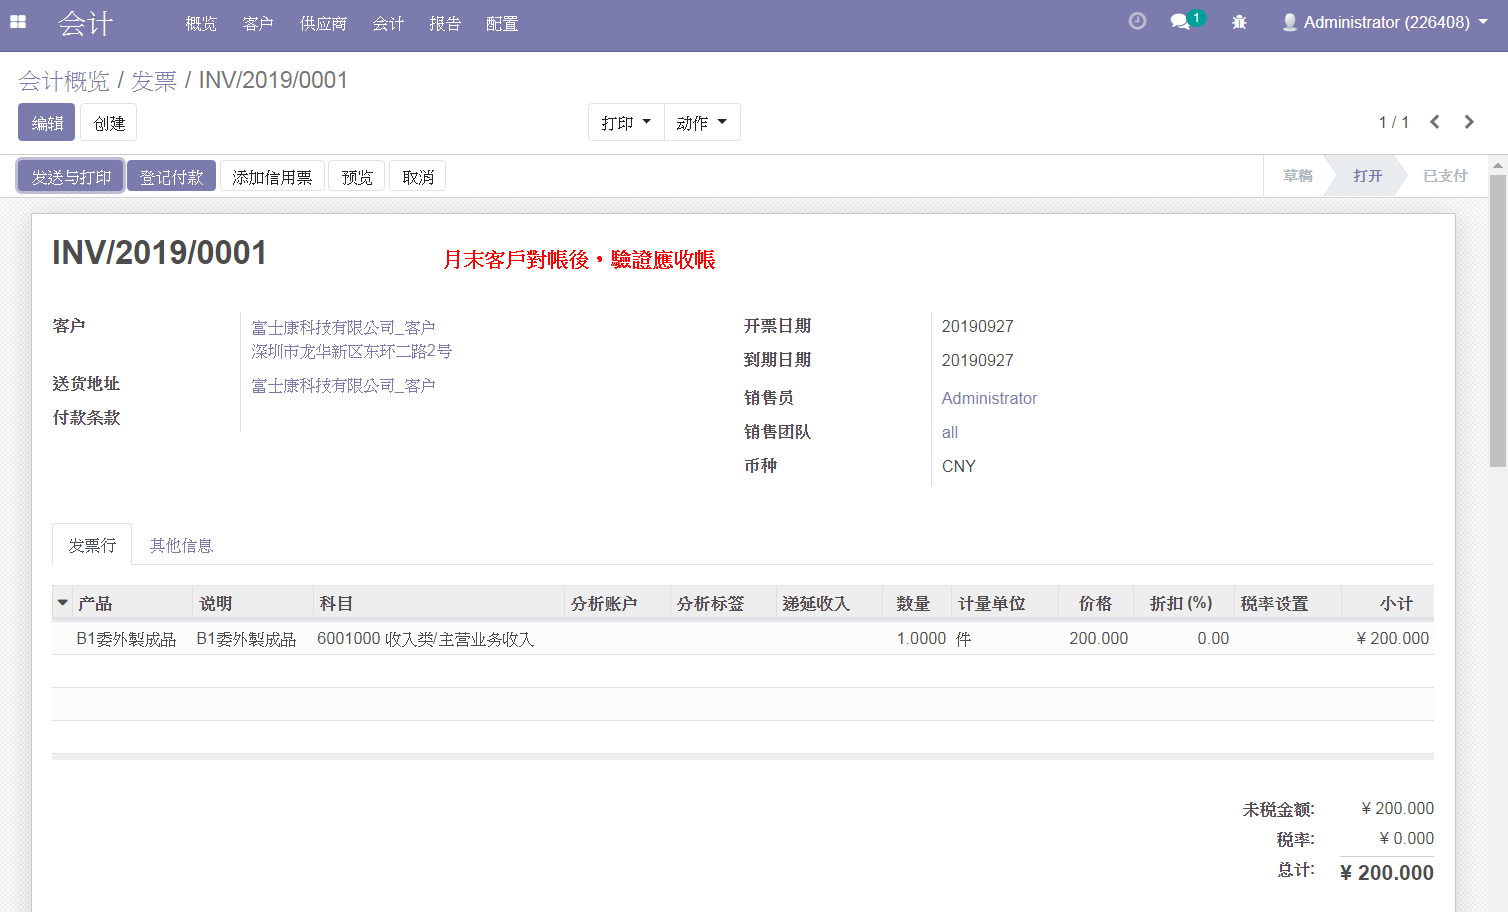The height and width of the screenshot is (912, 1508).
Task: Click the 预览 button
Action: click(x=357, y=176)
